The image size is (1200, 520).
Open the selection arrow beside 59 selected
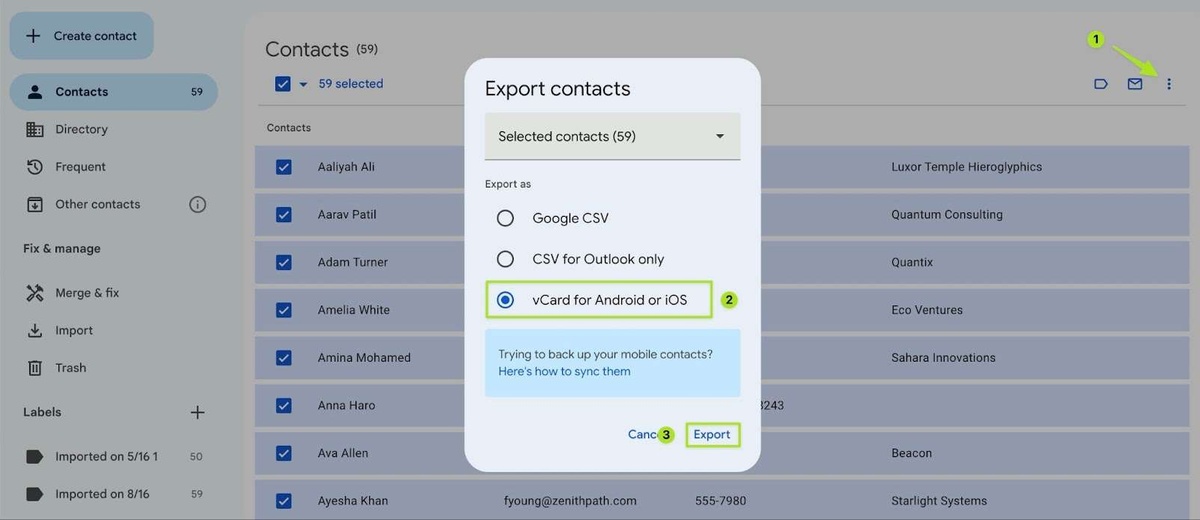tap(303, 84)
